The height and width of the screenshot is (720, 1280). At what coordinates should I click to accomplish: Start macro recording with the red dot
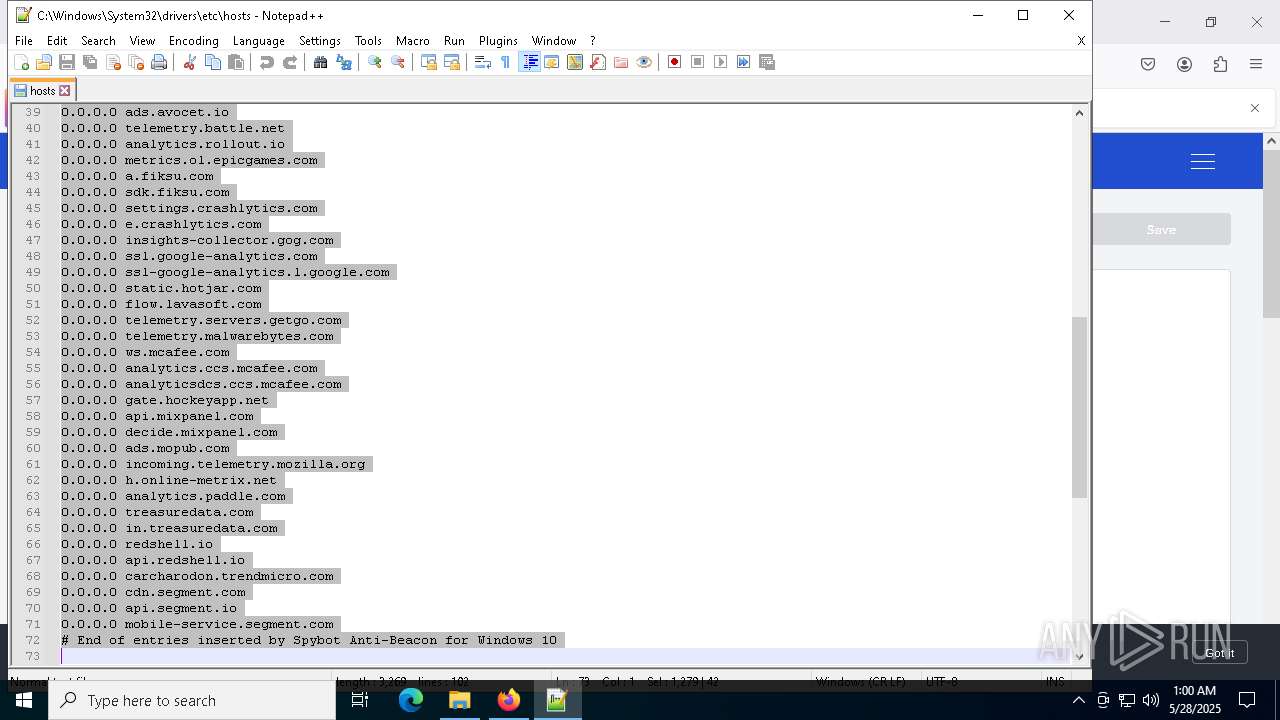[674, 62]
